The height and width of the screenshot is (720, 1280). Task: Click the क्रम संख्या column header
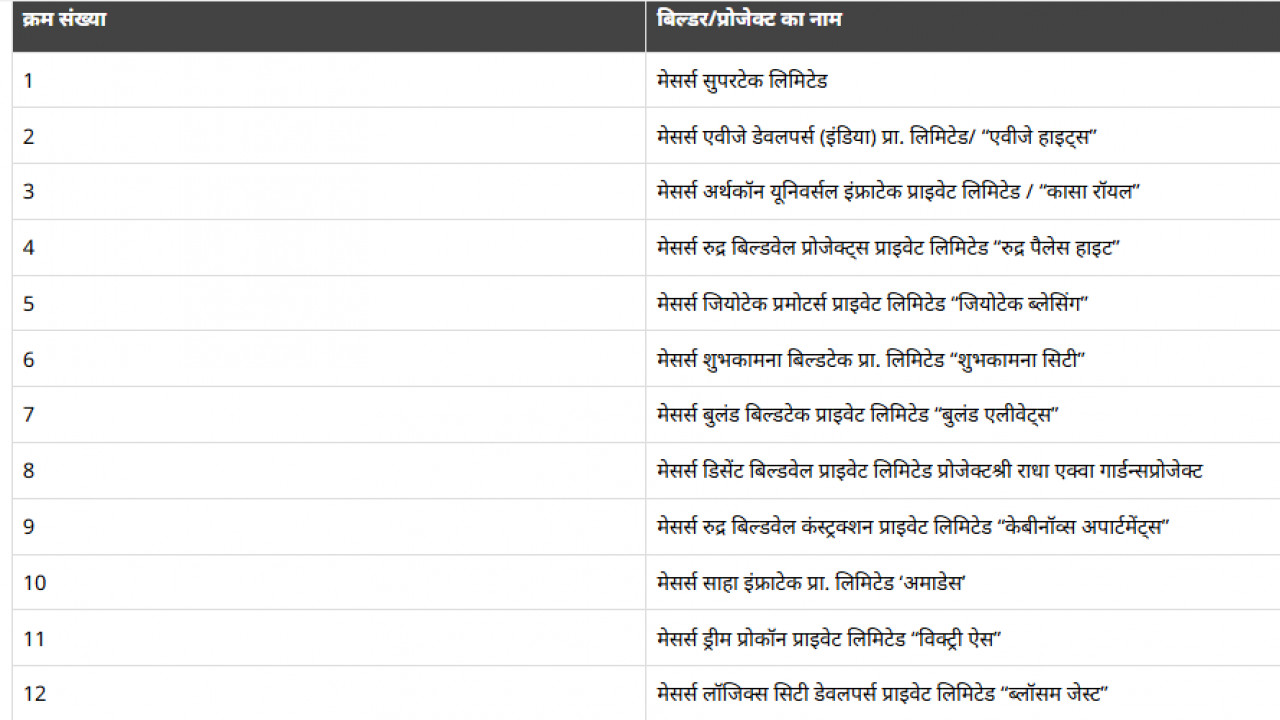tap(328, 26)
